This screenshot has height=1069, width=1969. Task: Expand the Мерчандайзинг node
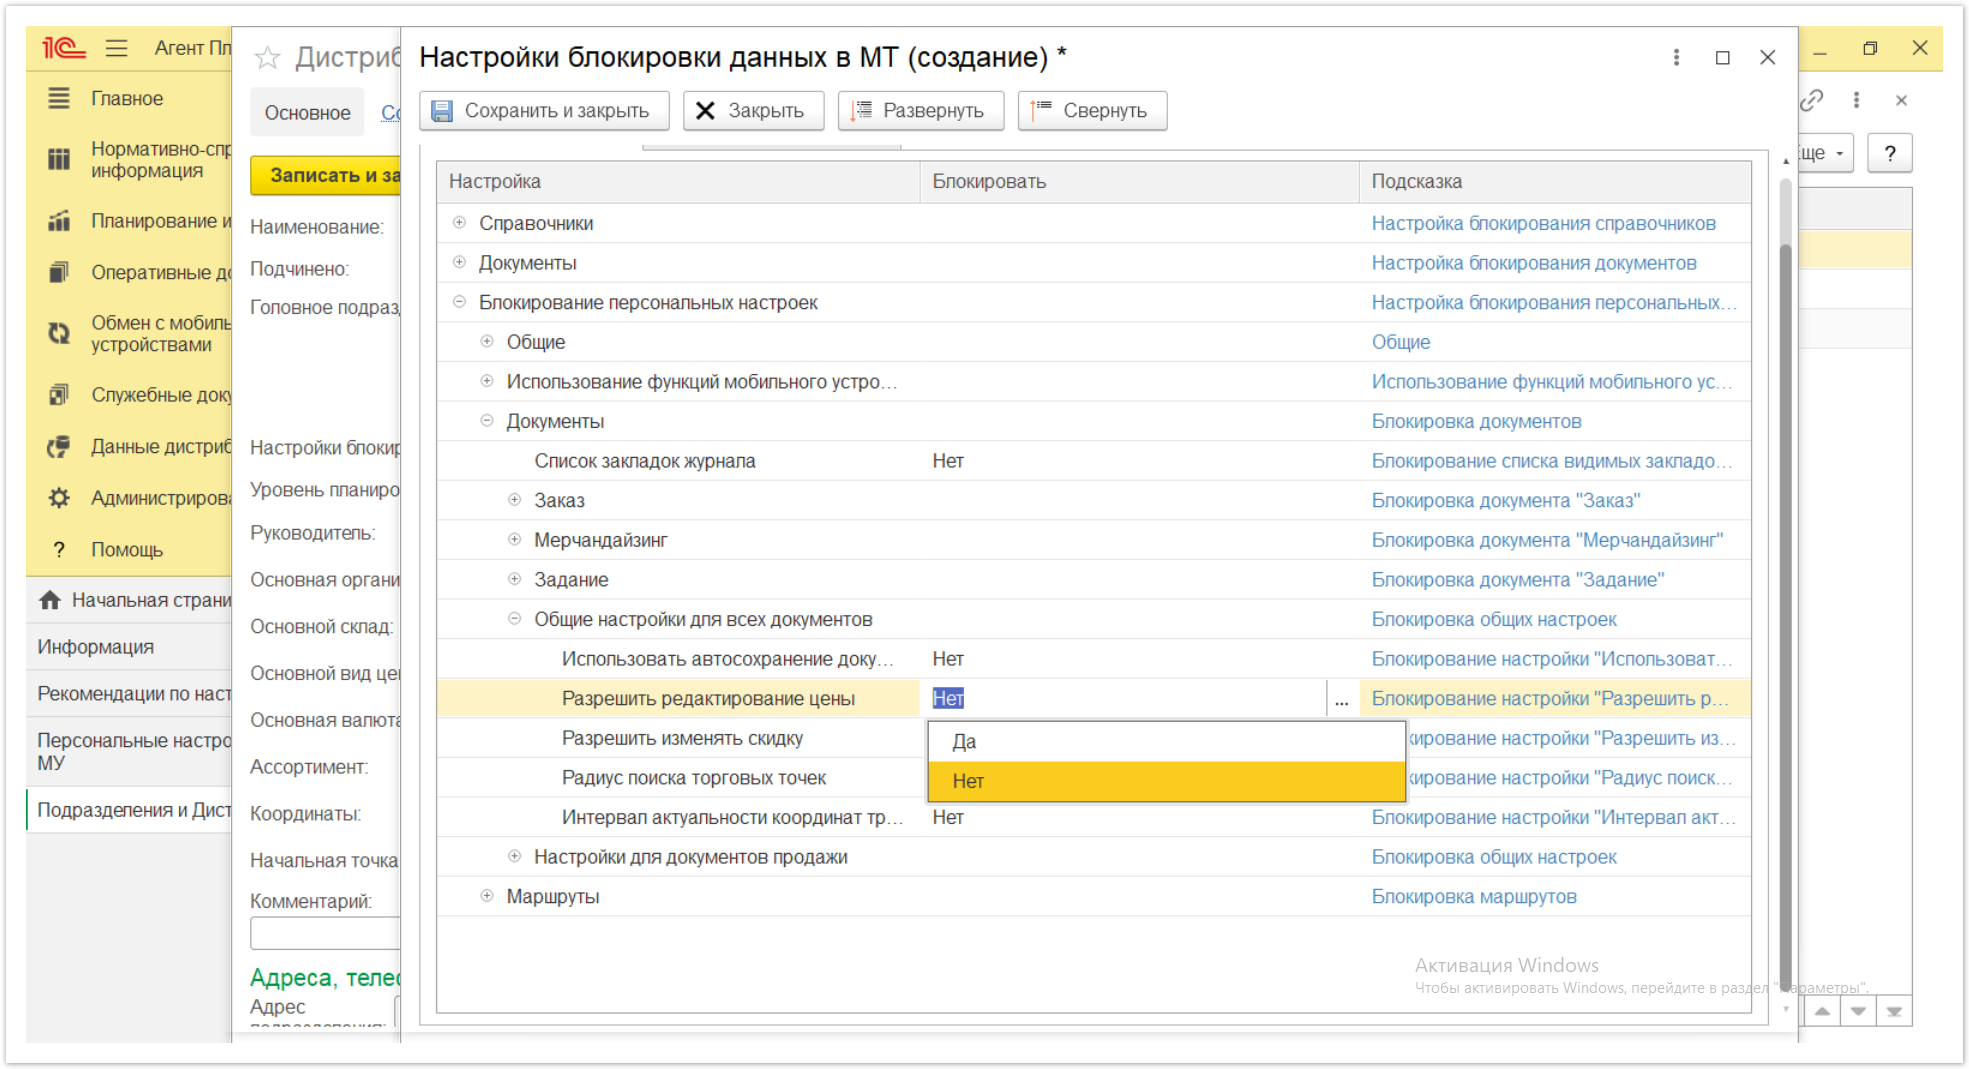click(514, 540)
